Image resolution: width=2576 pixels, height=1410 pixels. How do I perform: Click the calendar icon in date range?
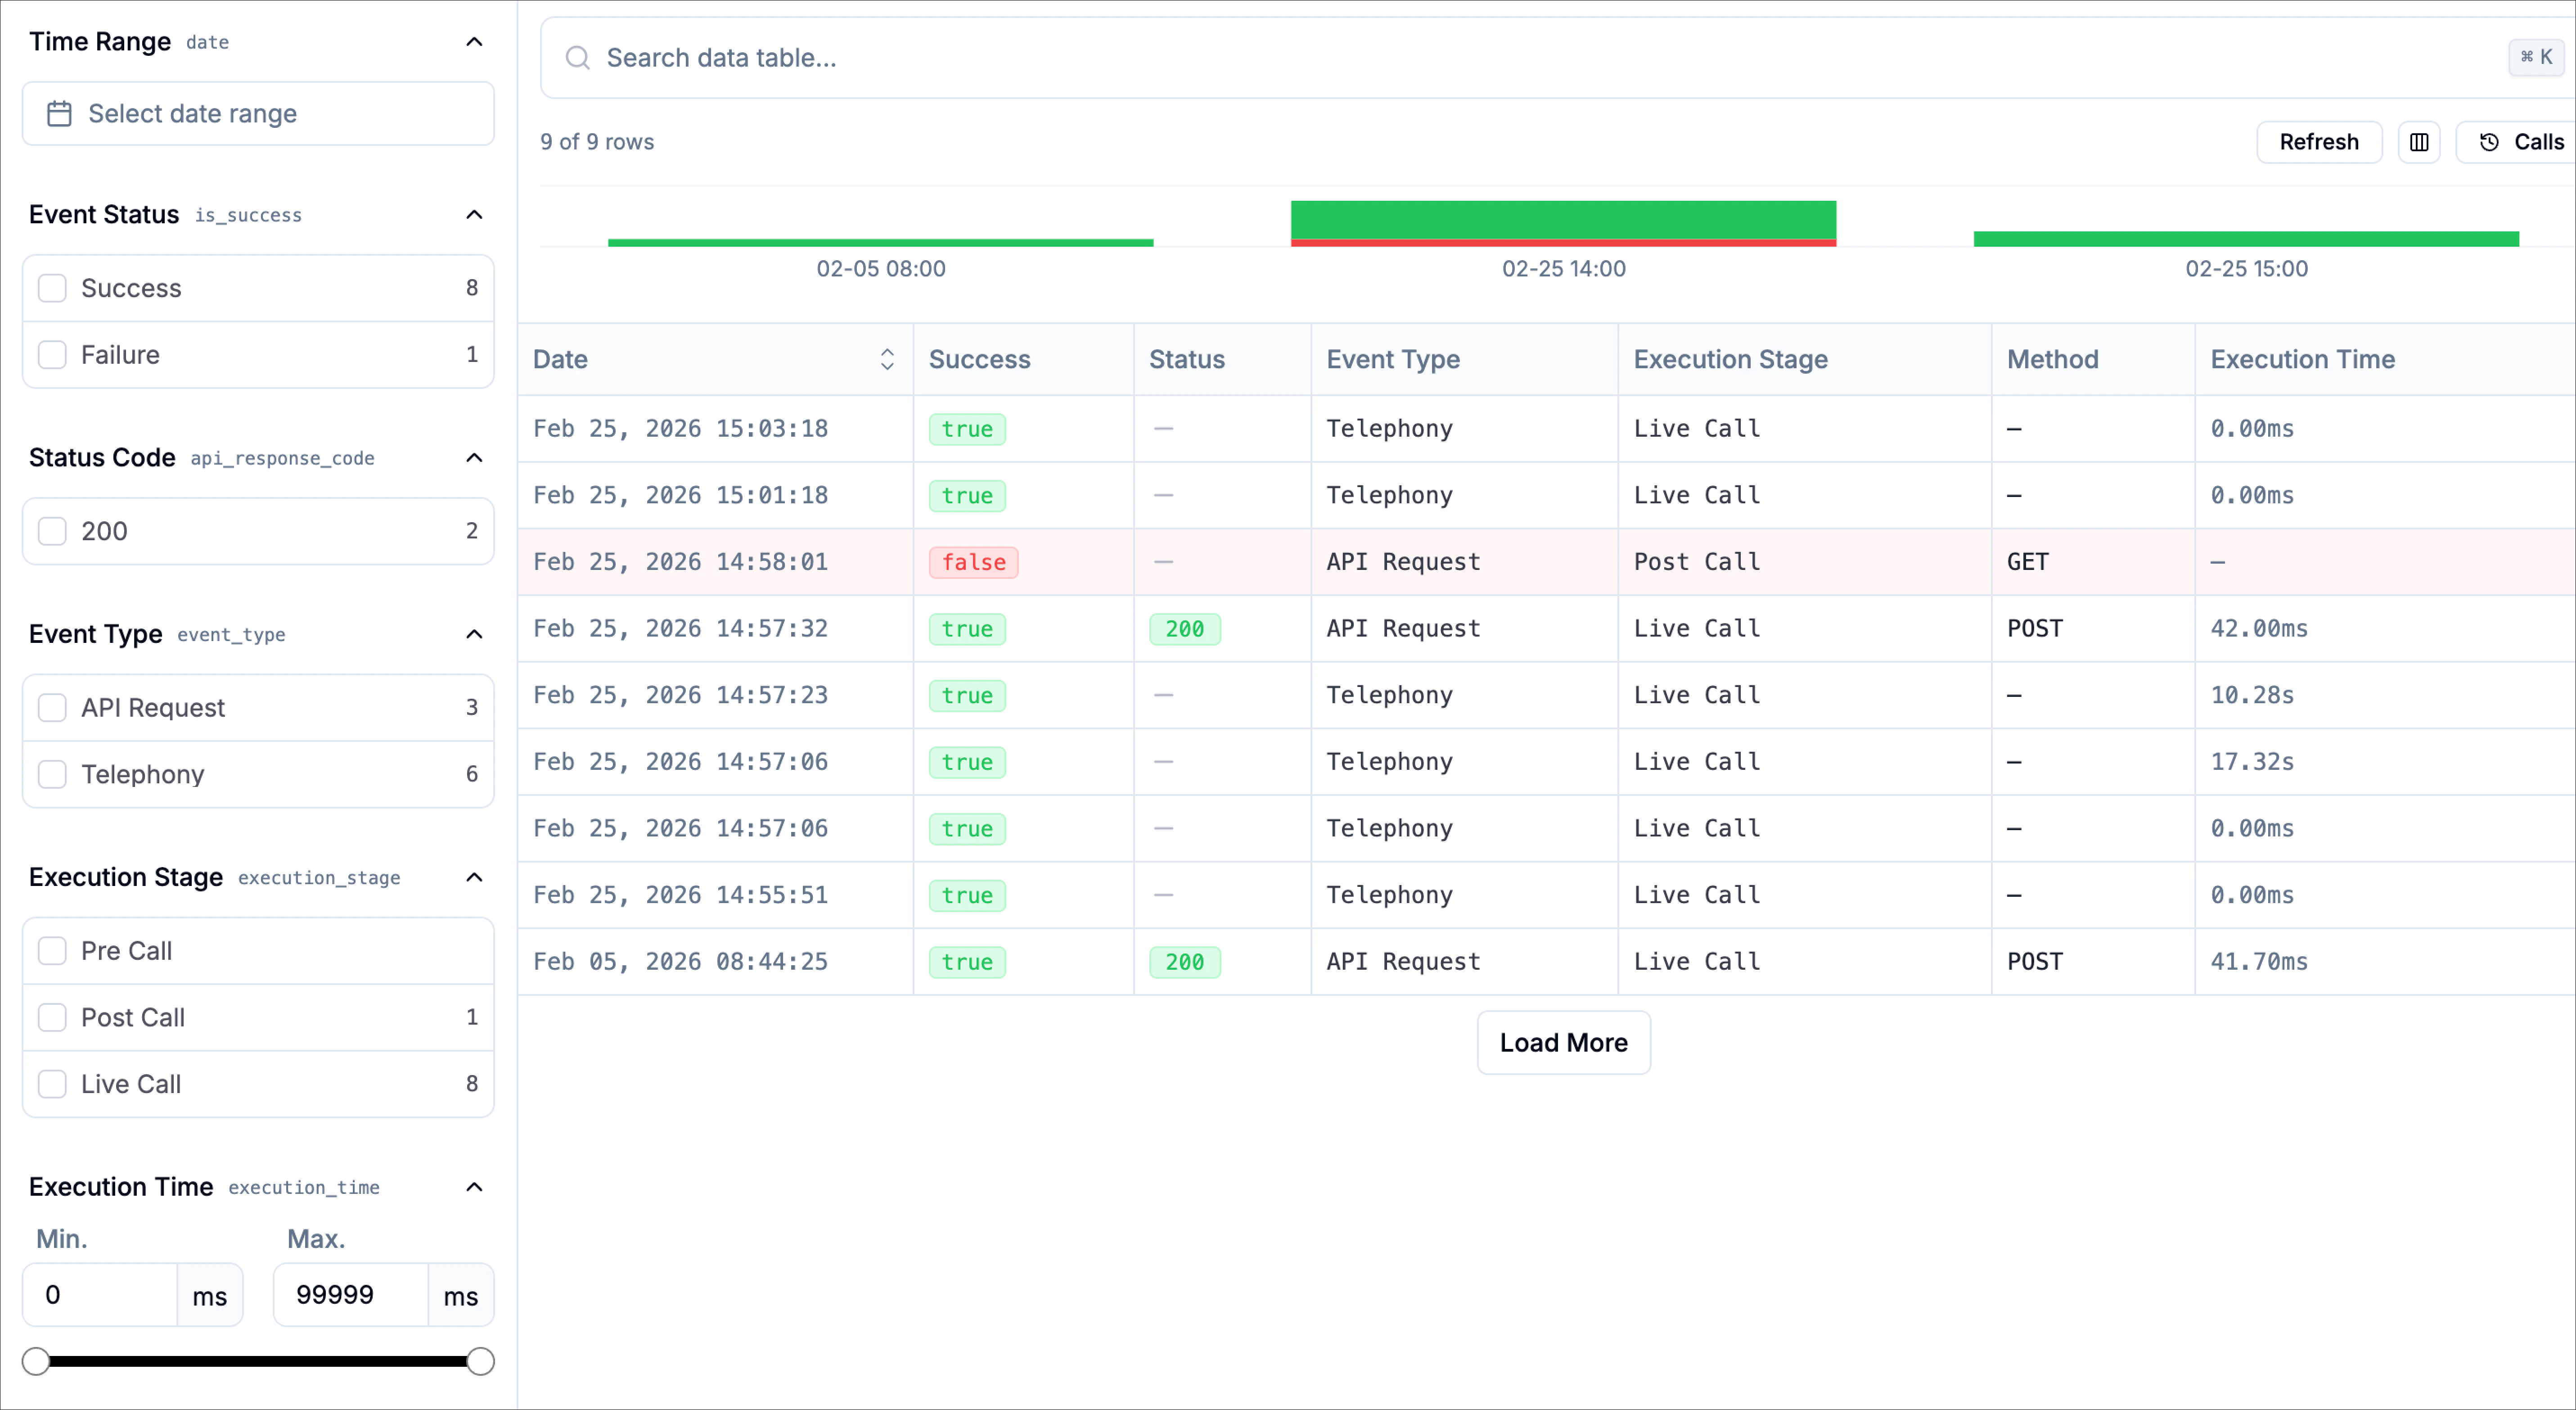59,114
